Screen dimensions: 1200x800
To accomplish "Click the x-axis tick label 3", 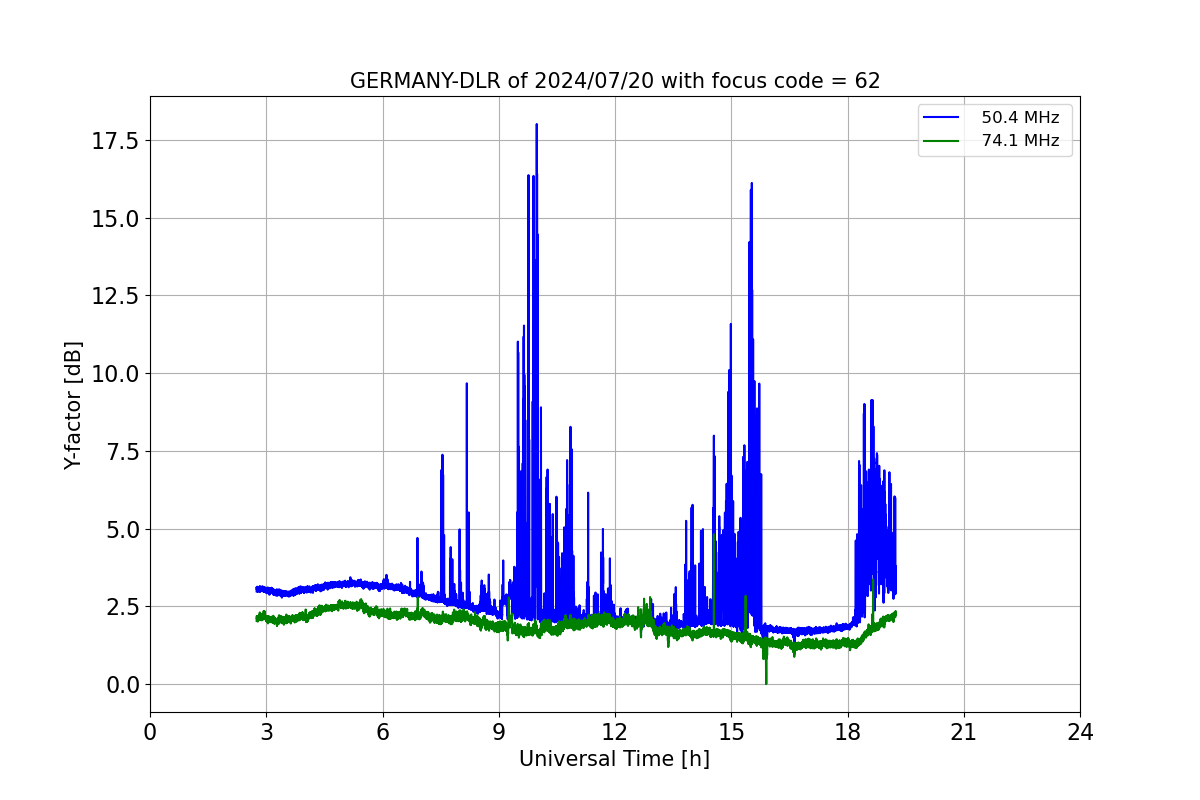I will pos(266,732).
